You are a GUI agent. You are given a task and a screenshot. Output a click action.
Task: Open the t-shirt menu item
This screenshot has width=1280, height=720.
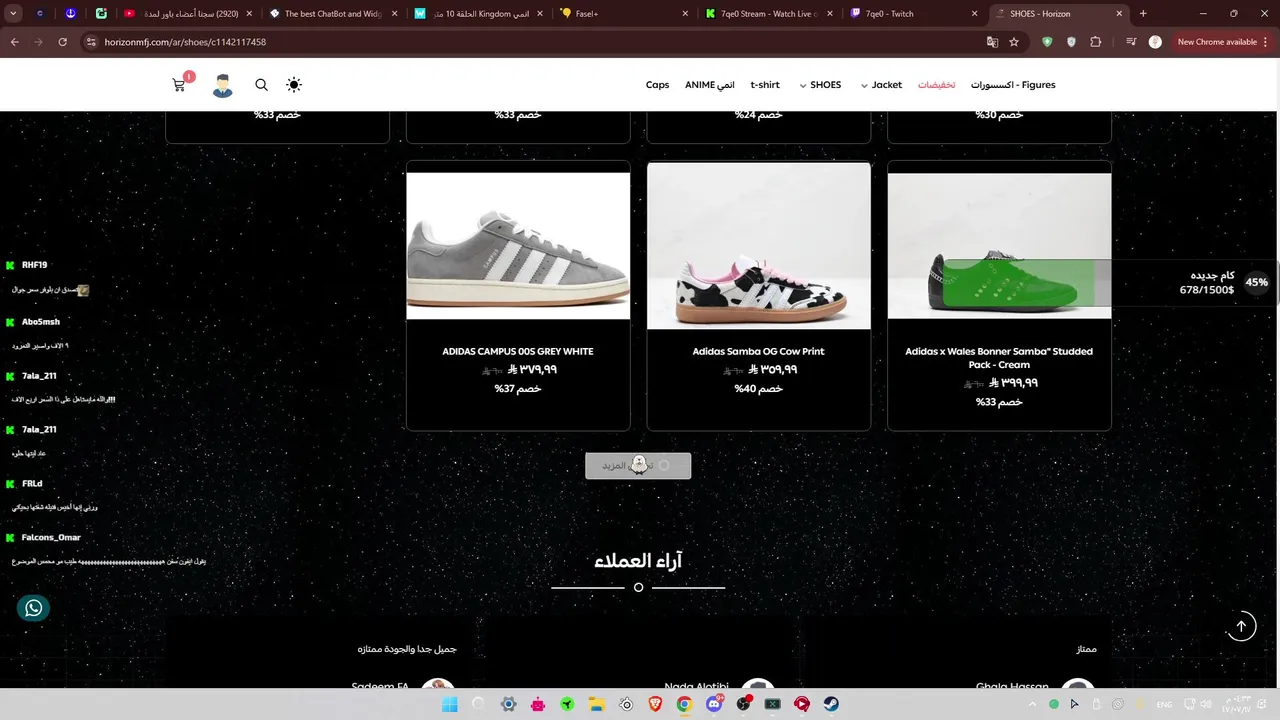765,85
